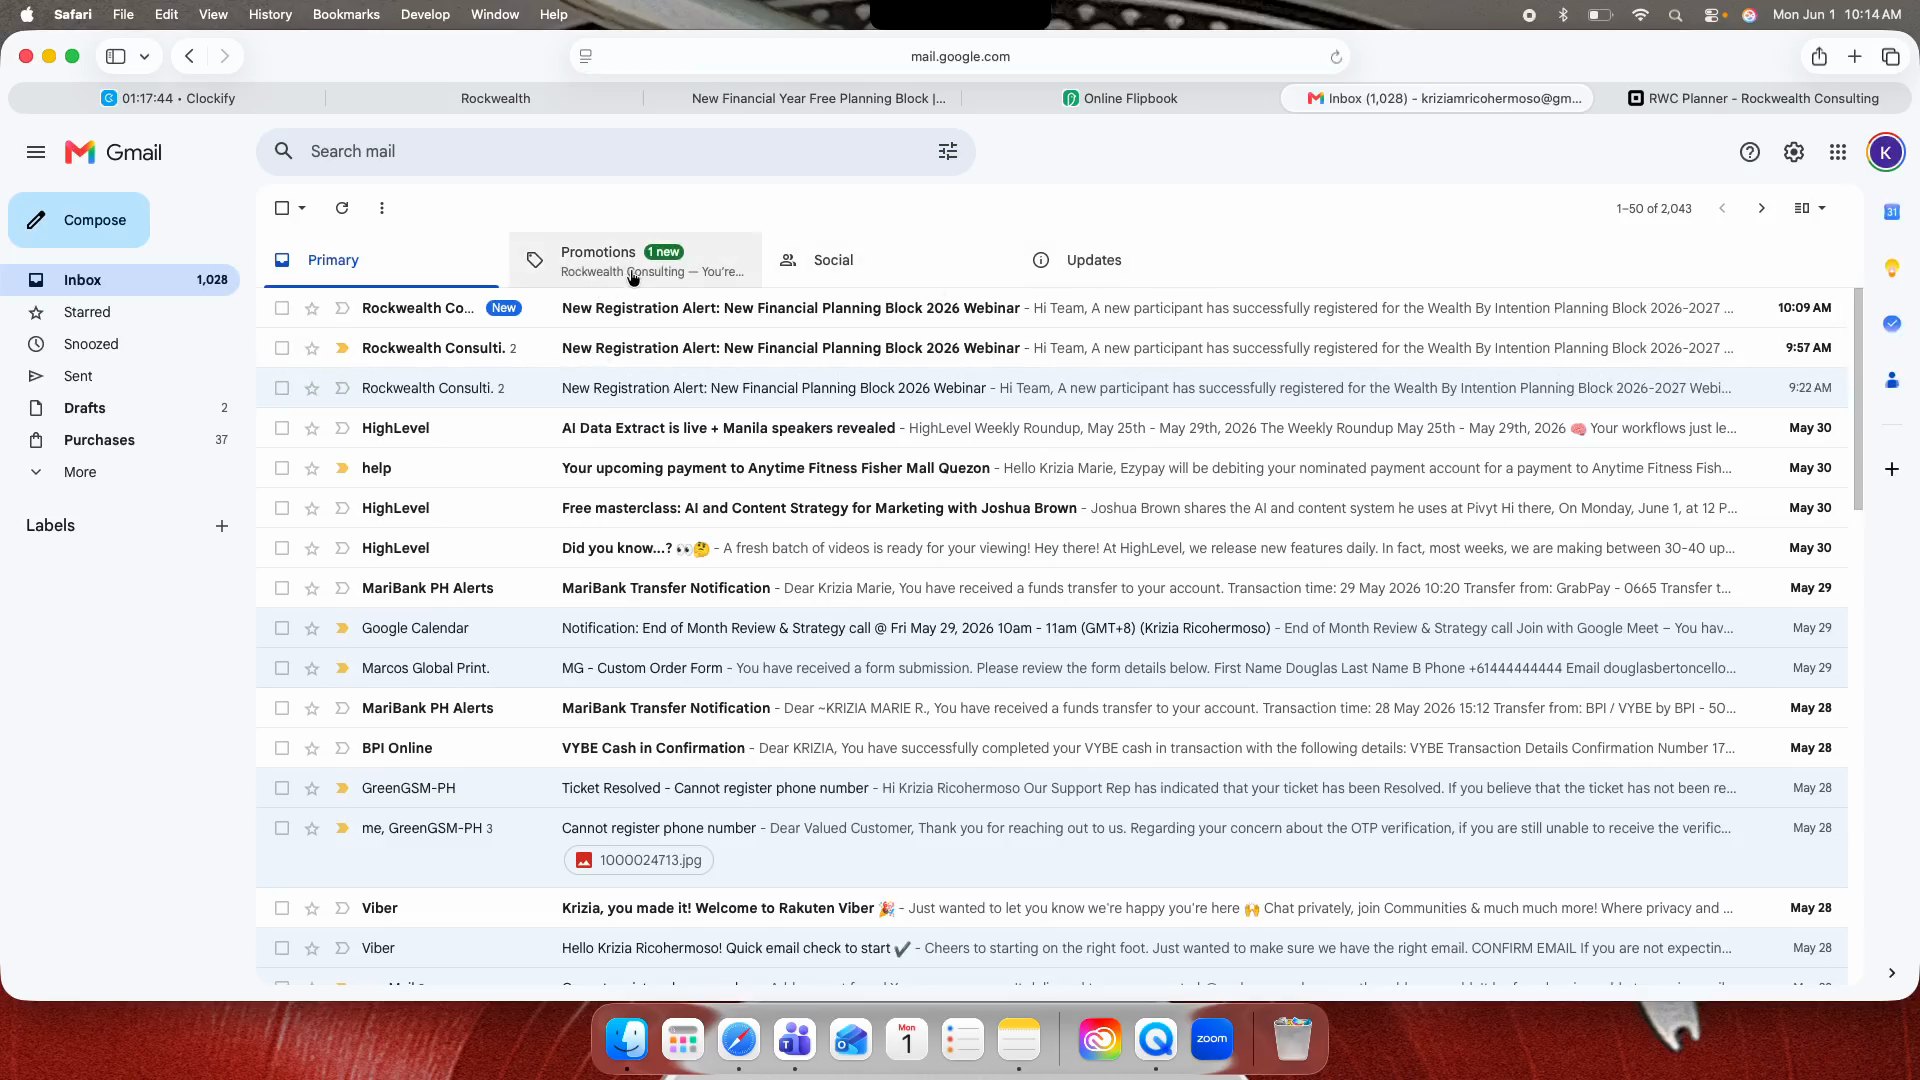Open Drafts folder

point(85,408)
